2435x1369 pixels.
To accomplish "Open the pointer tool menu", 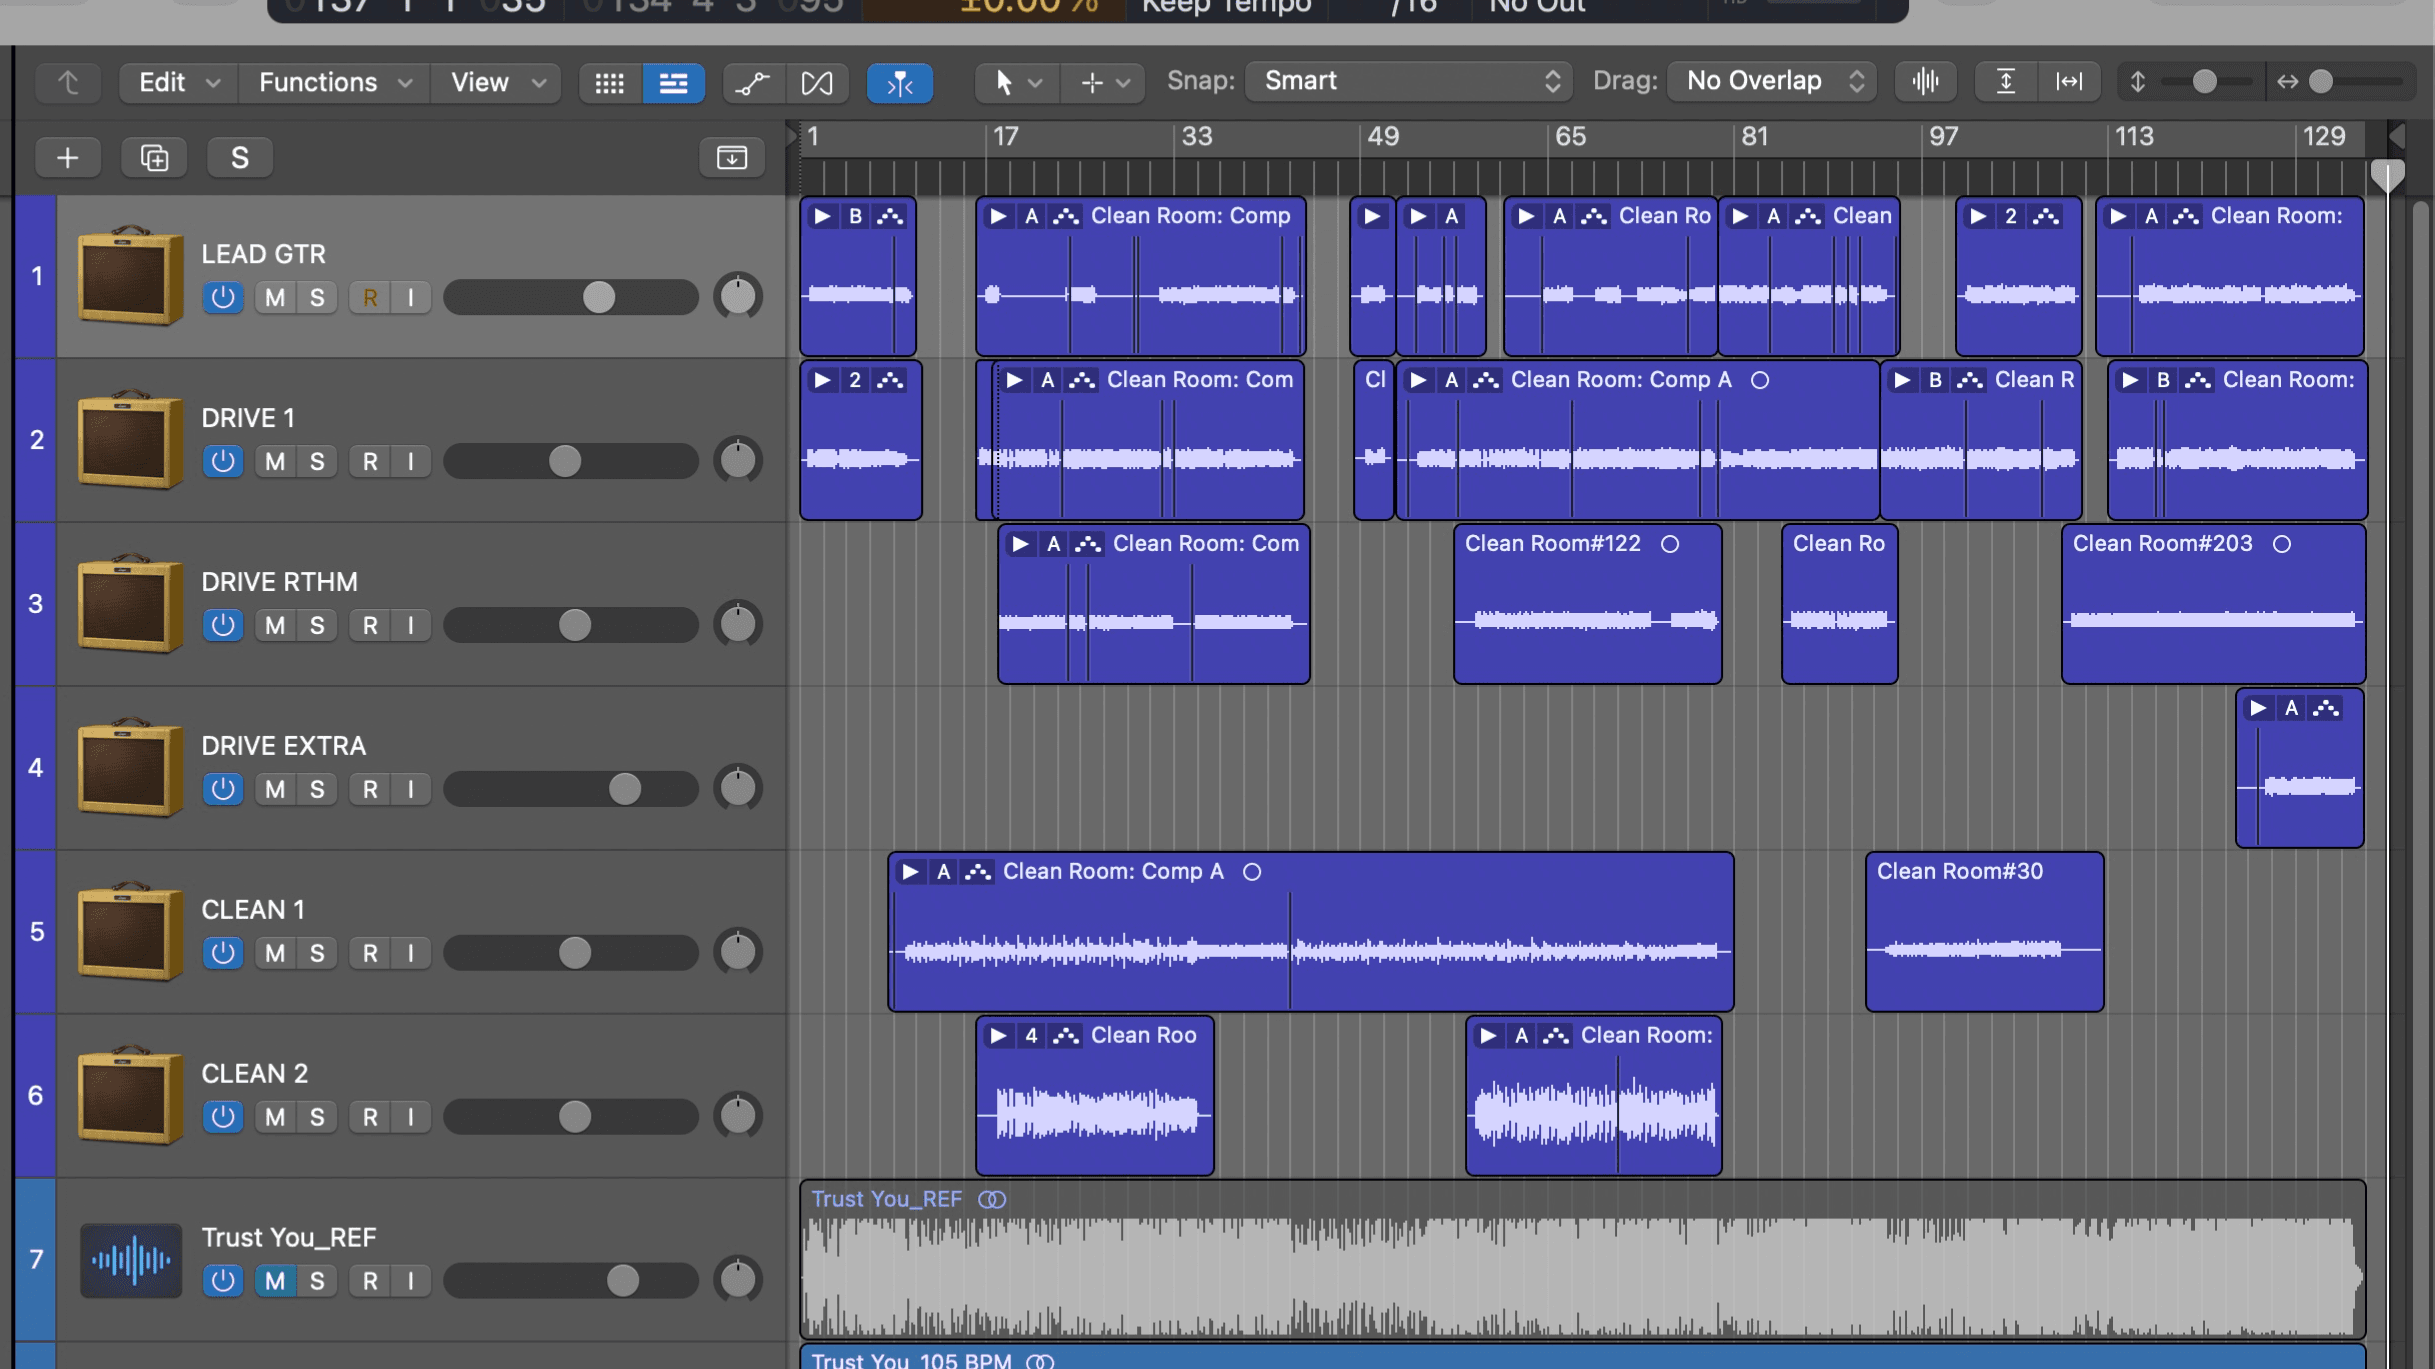I will coord(1017,82).
